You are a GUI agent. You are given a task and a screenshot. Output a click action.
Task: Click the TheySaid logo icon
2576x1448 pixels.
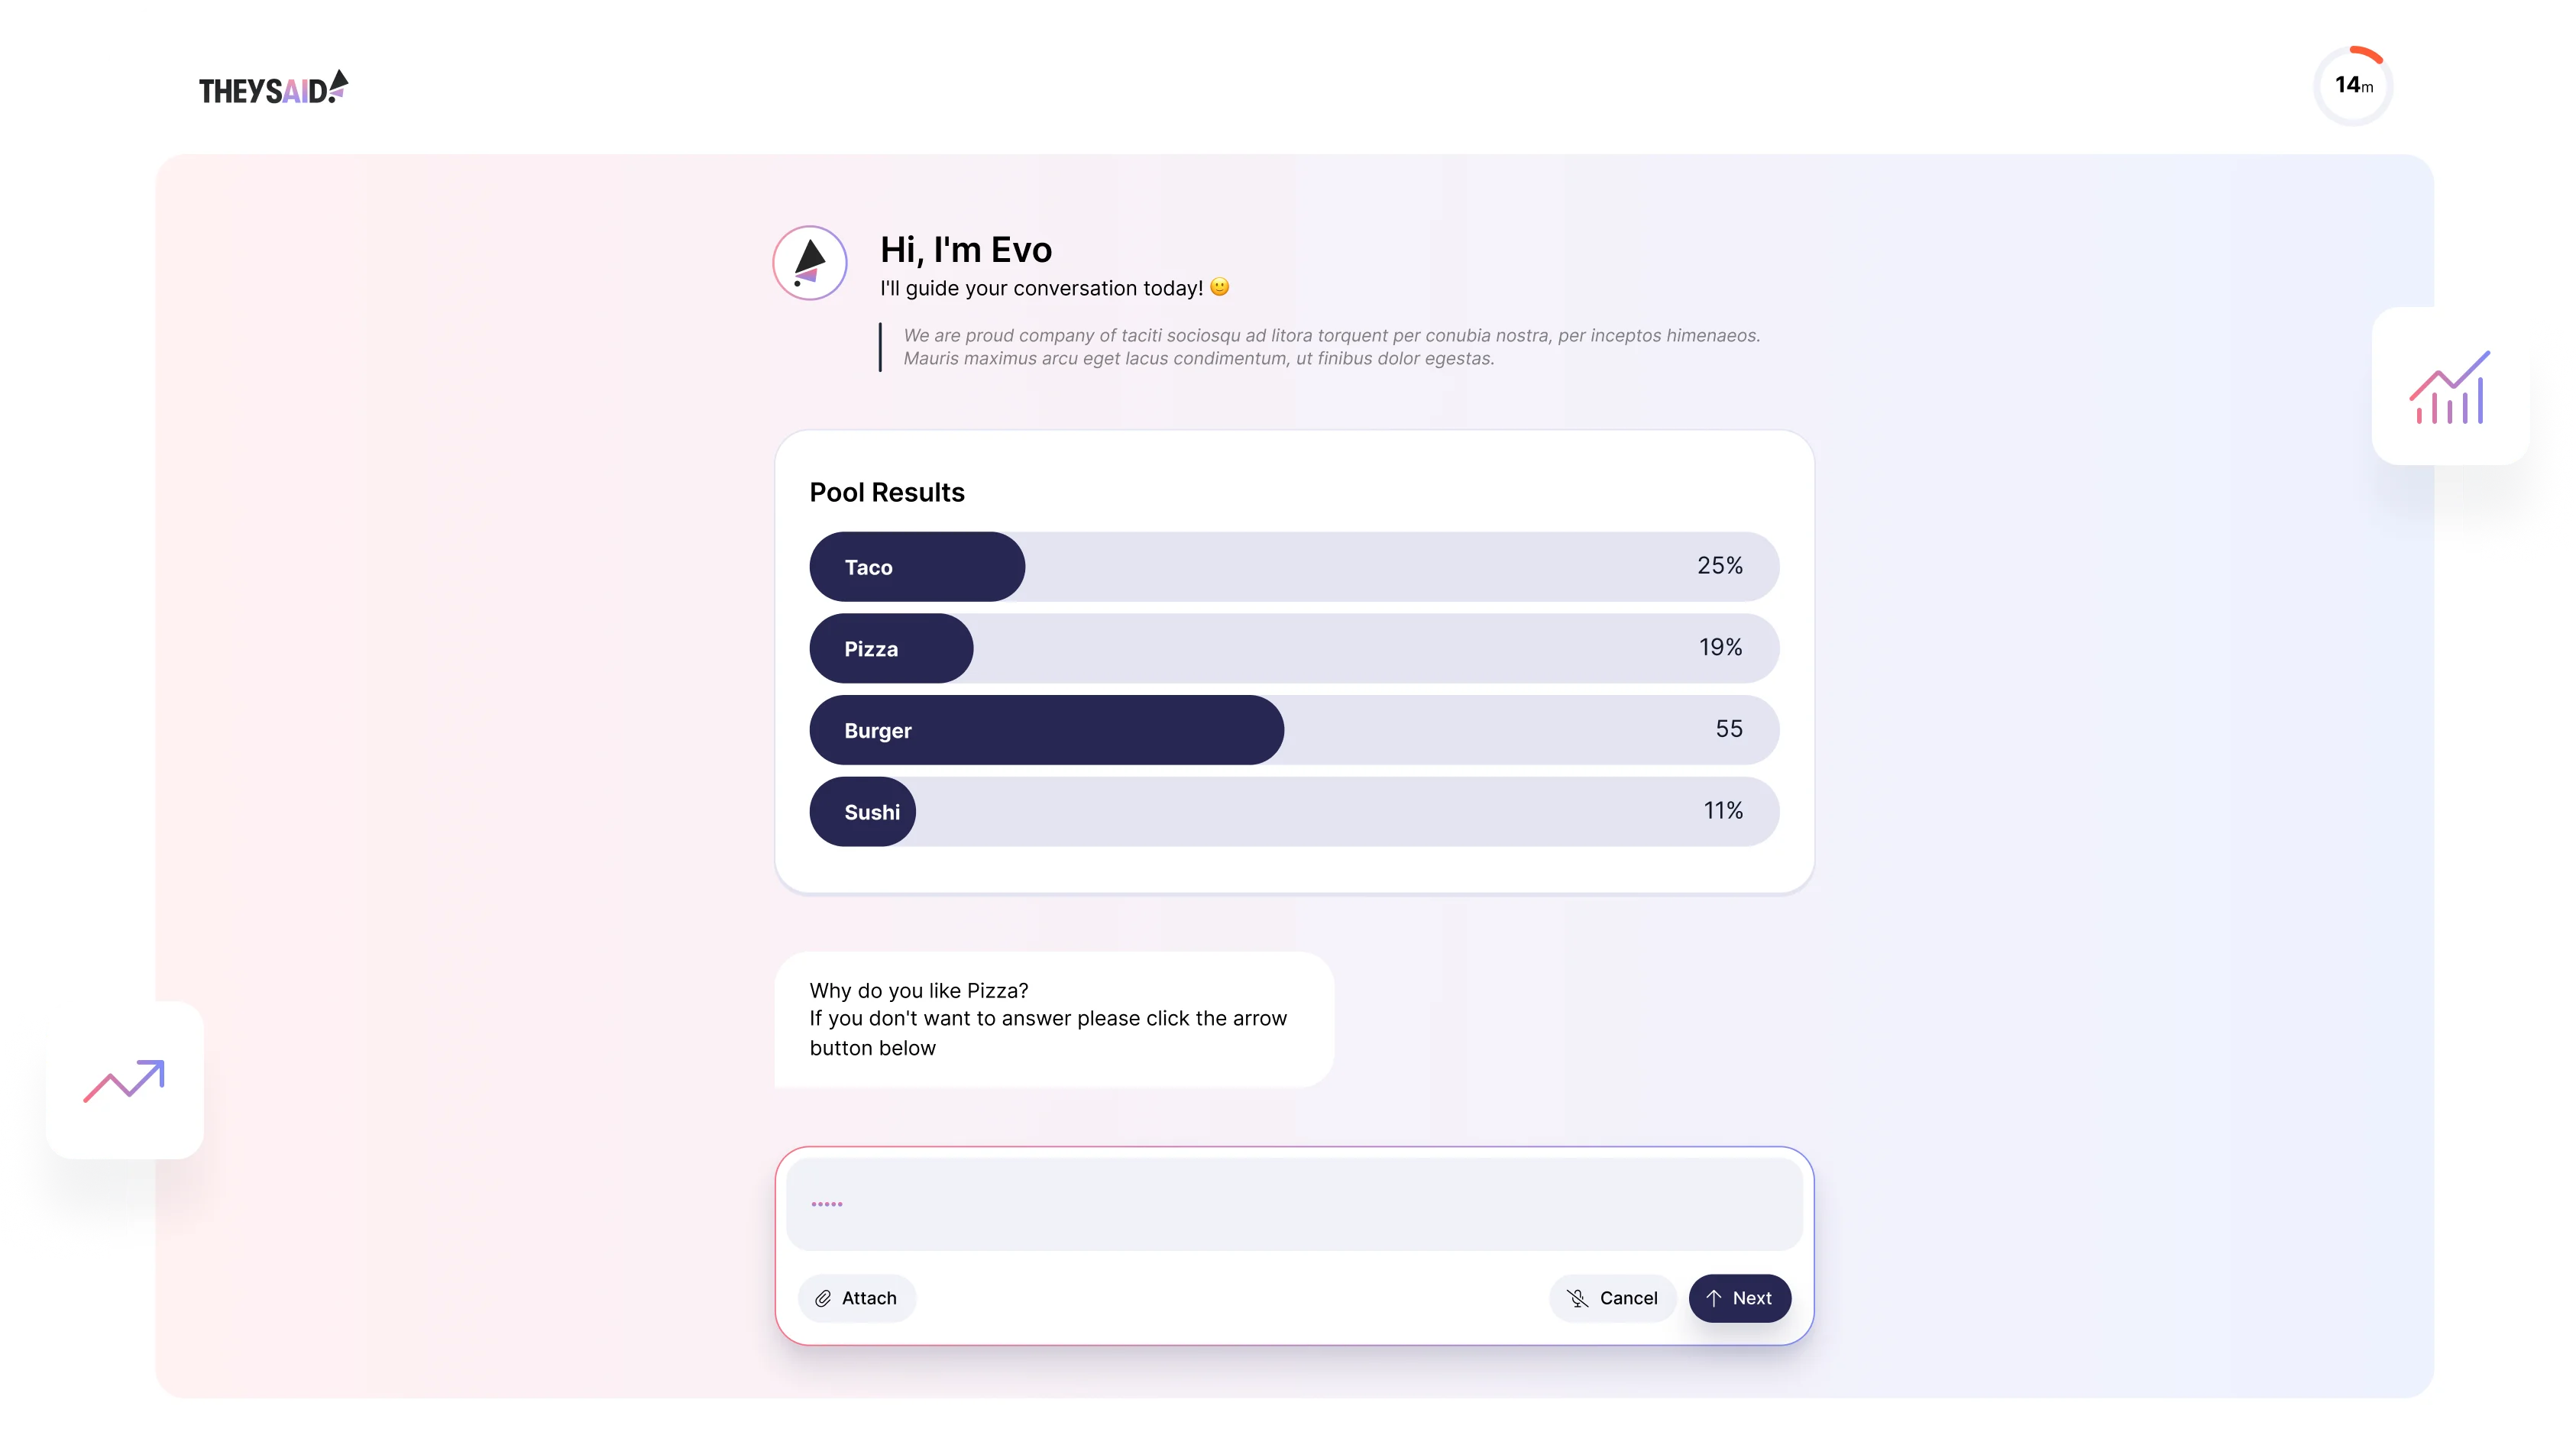pos(339,86)
